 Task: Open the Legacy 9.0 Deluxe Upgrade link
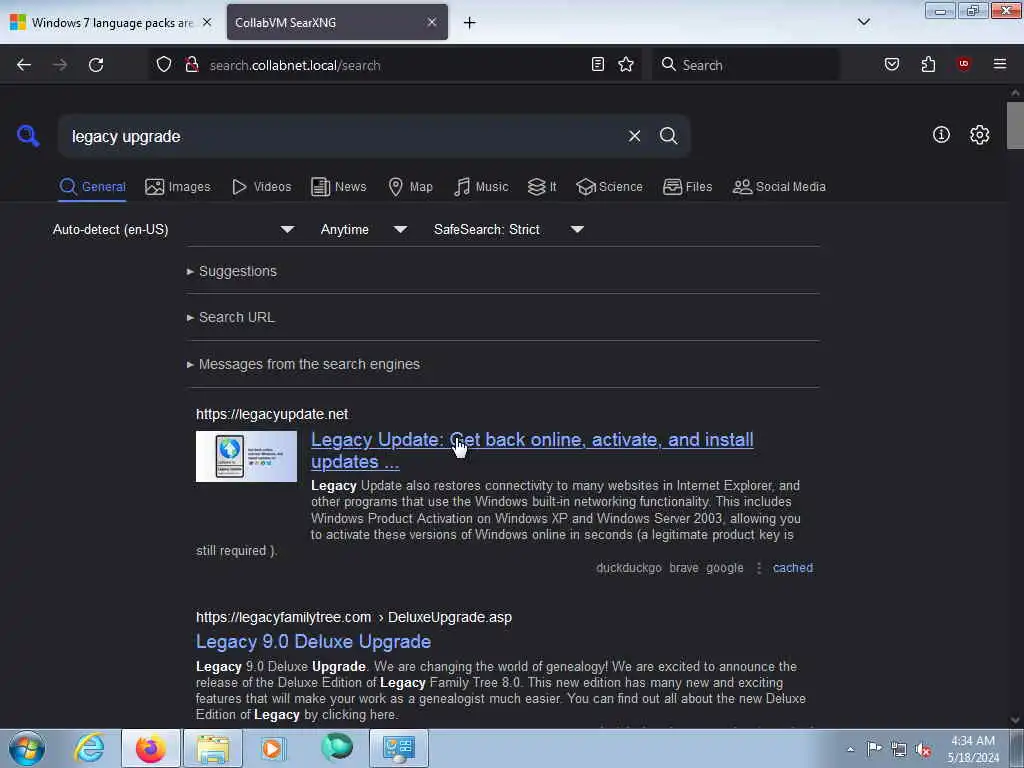pyautogui.click(x=313, y=641)
